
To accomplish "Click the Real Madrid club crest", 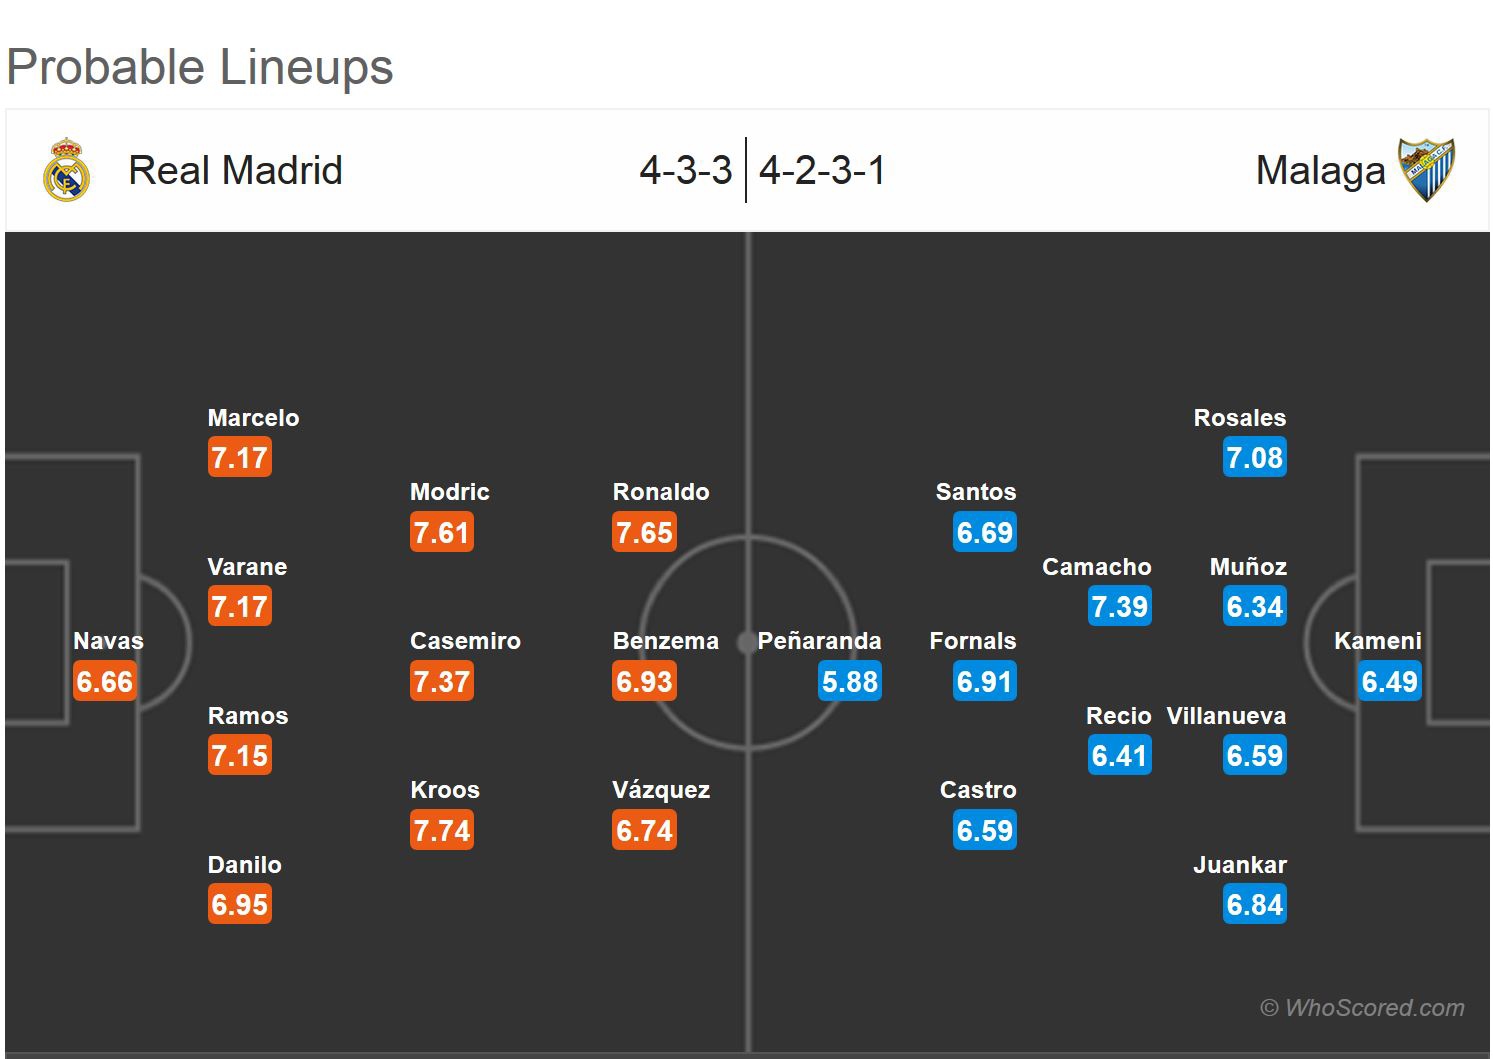I will (x=67, y=170).
